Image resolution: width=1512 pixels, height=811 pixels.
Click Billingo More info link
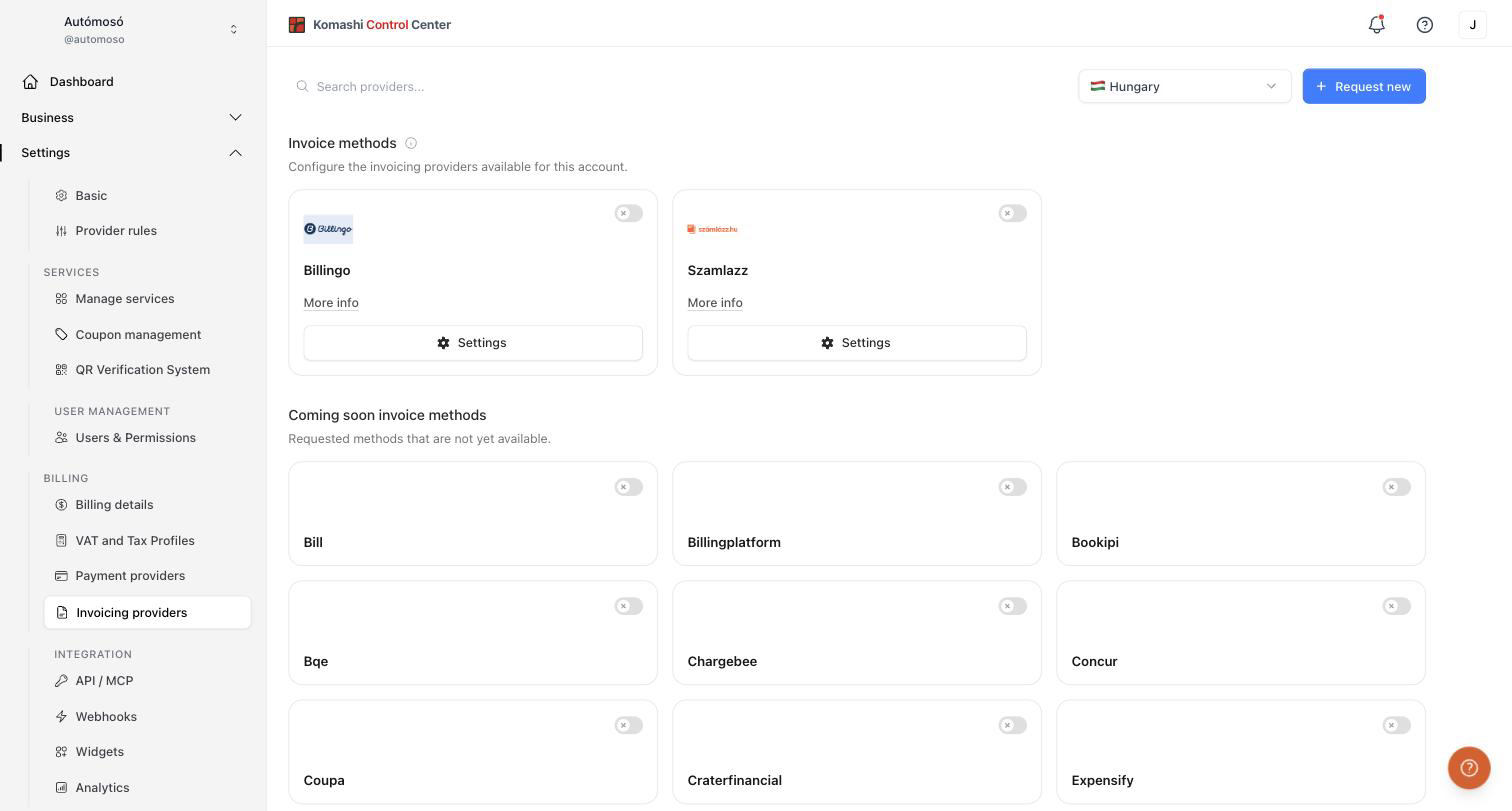point(331,303)
